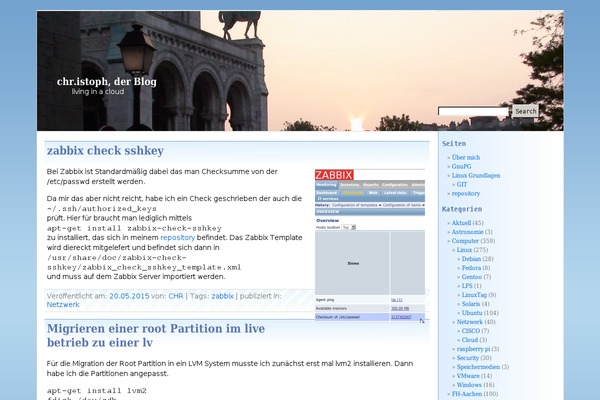600x400 pixels.
Task: Select the 'Astronomie' category
Action: click(468, 232)
